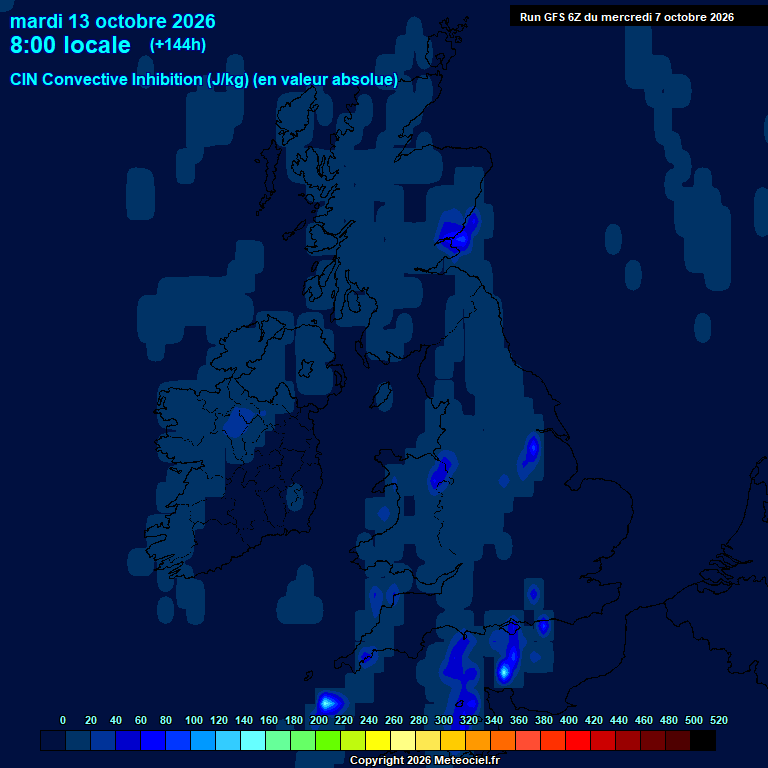Click the Run GFS 6Z header label
The height and width of the screenshot is (768, 768).
click(627, 17)
